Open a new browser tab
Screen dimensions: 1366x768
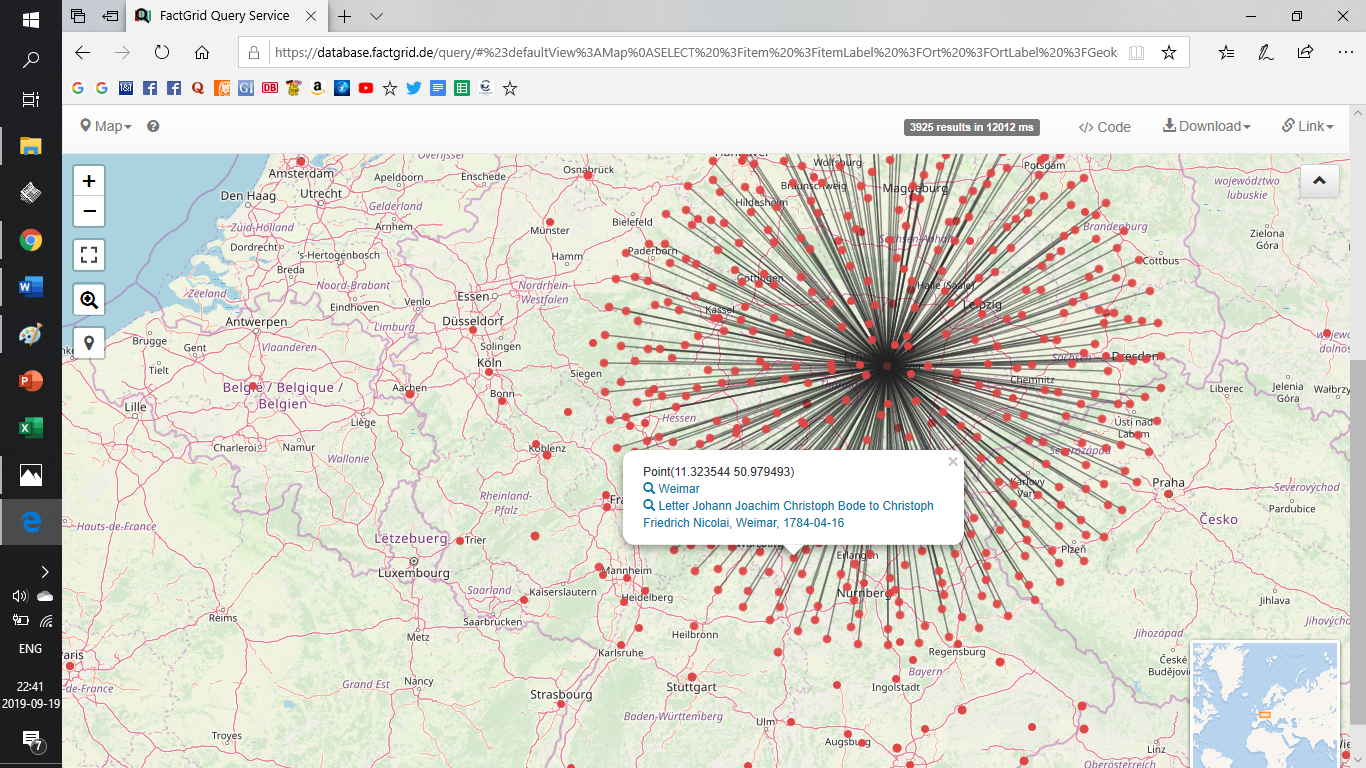[x=345, y=16]
